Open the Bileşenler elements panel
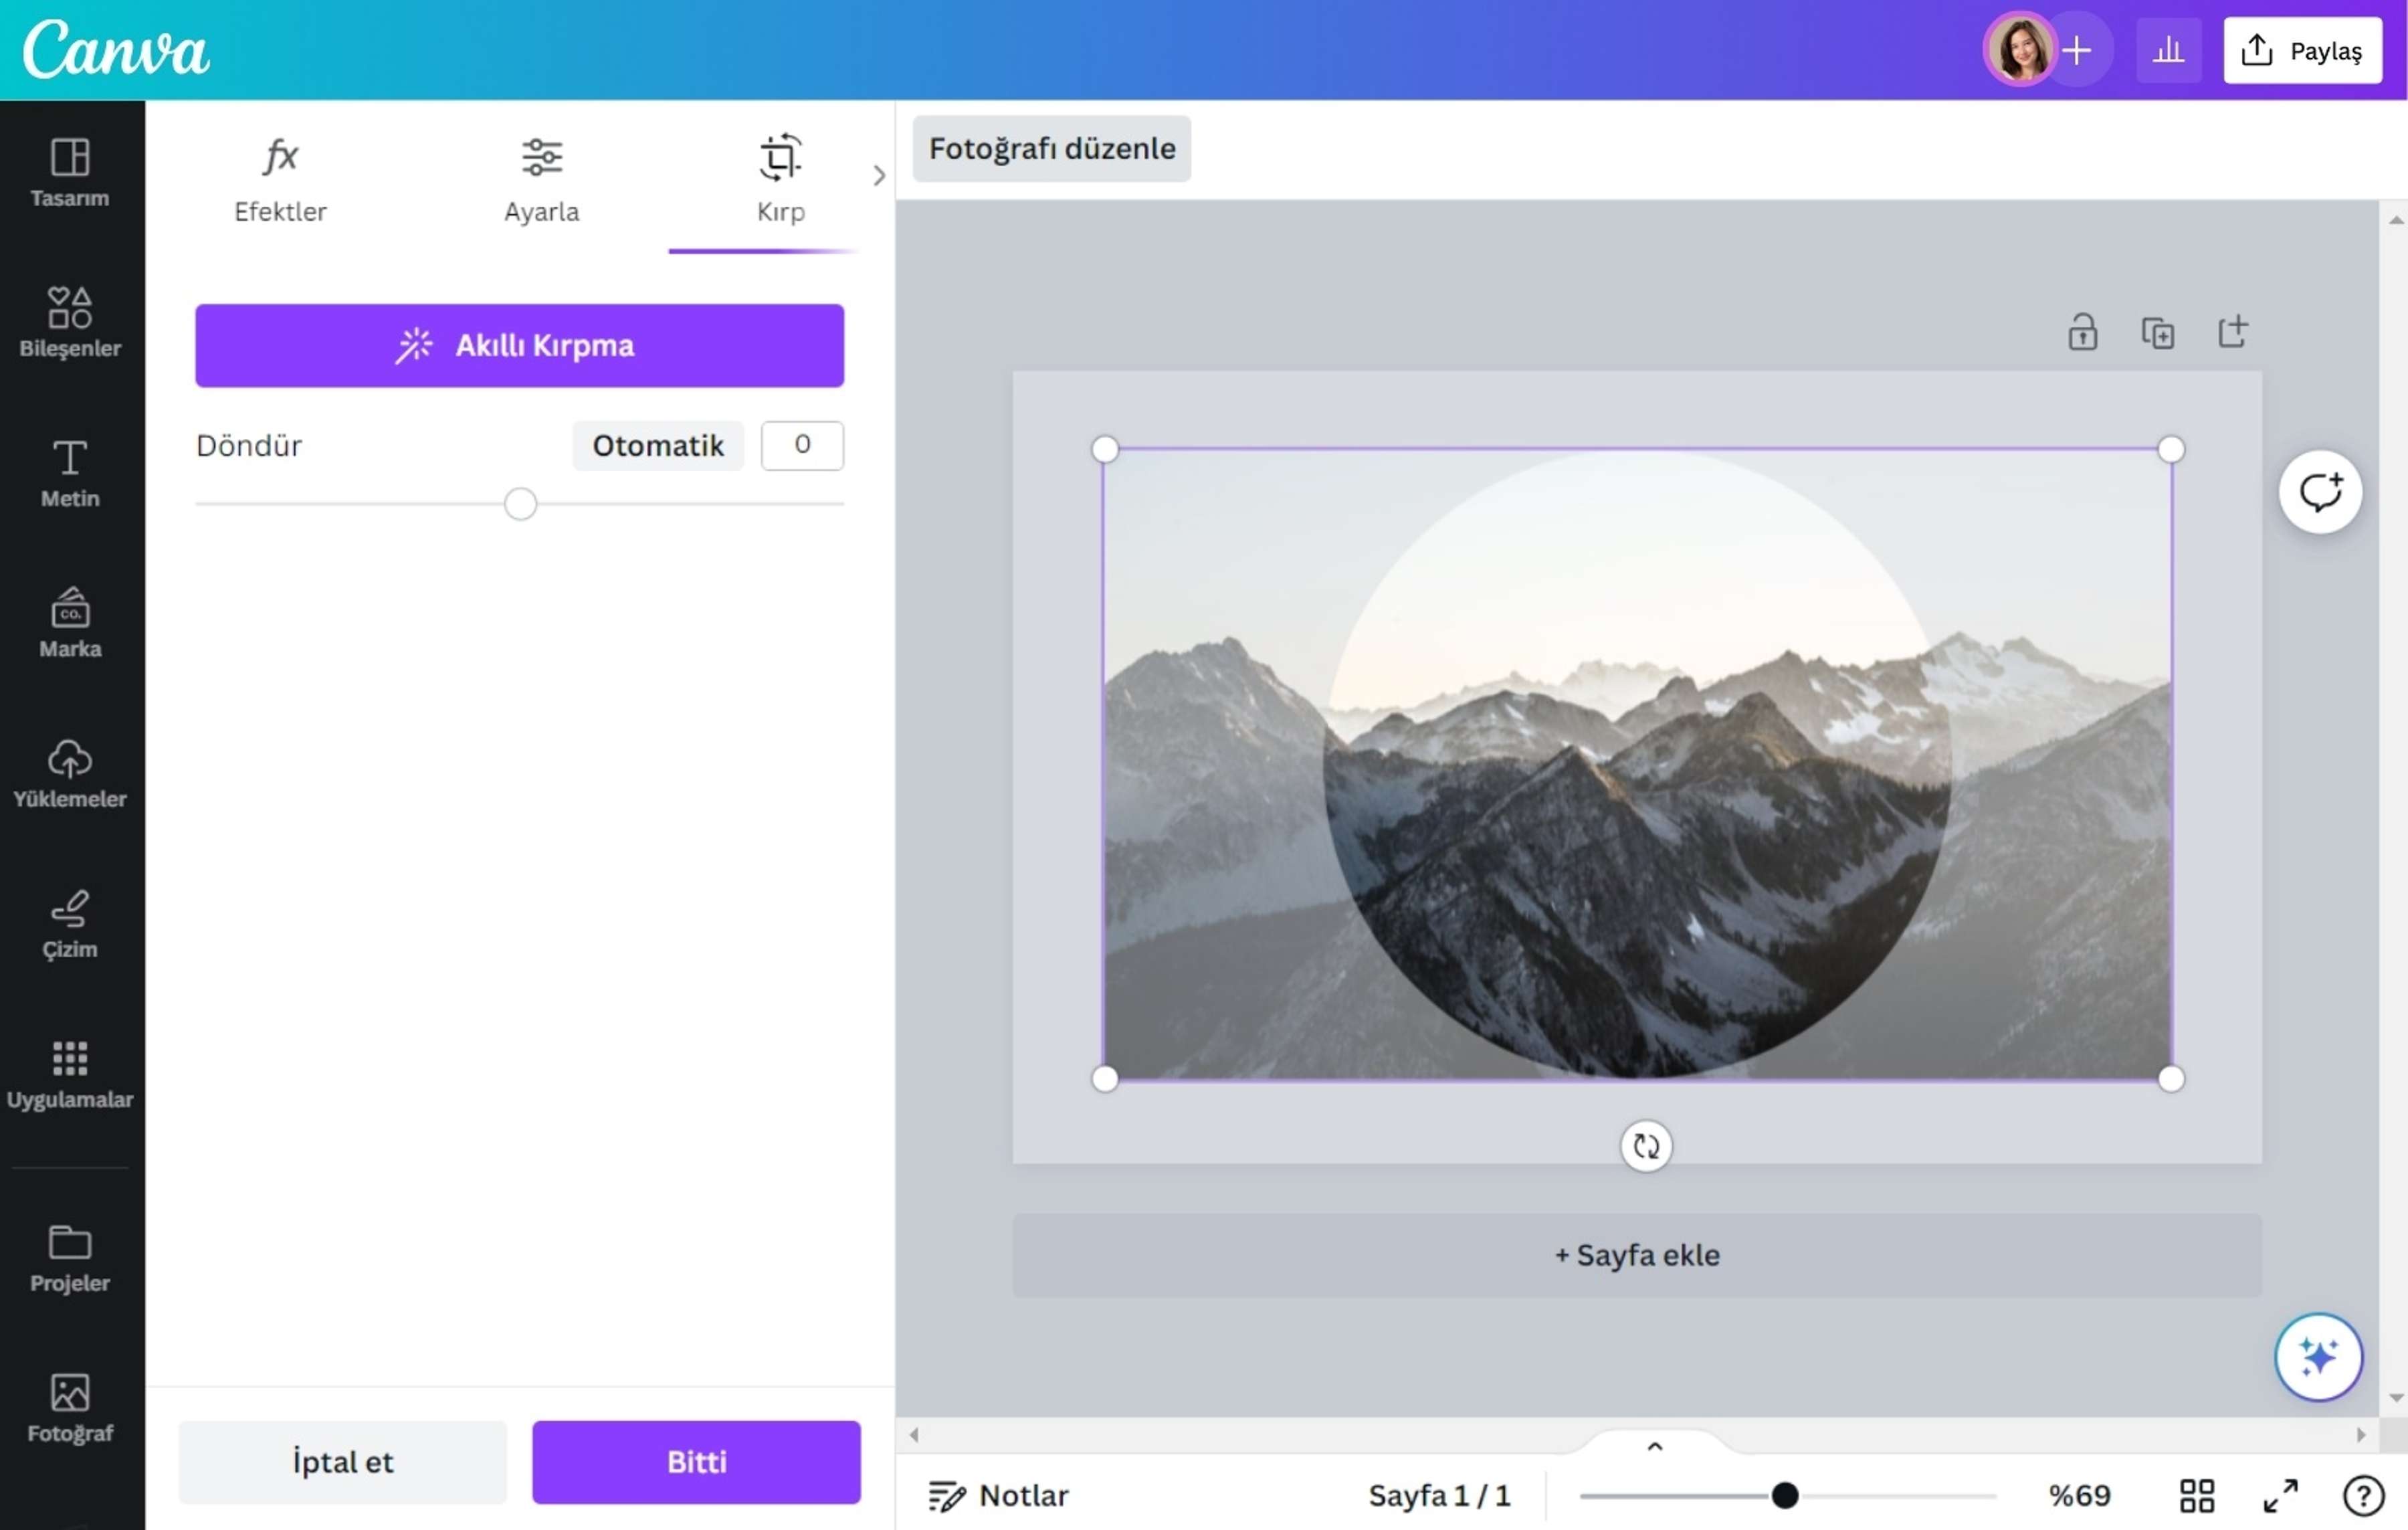 70,322
